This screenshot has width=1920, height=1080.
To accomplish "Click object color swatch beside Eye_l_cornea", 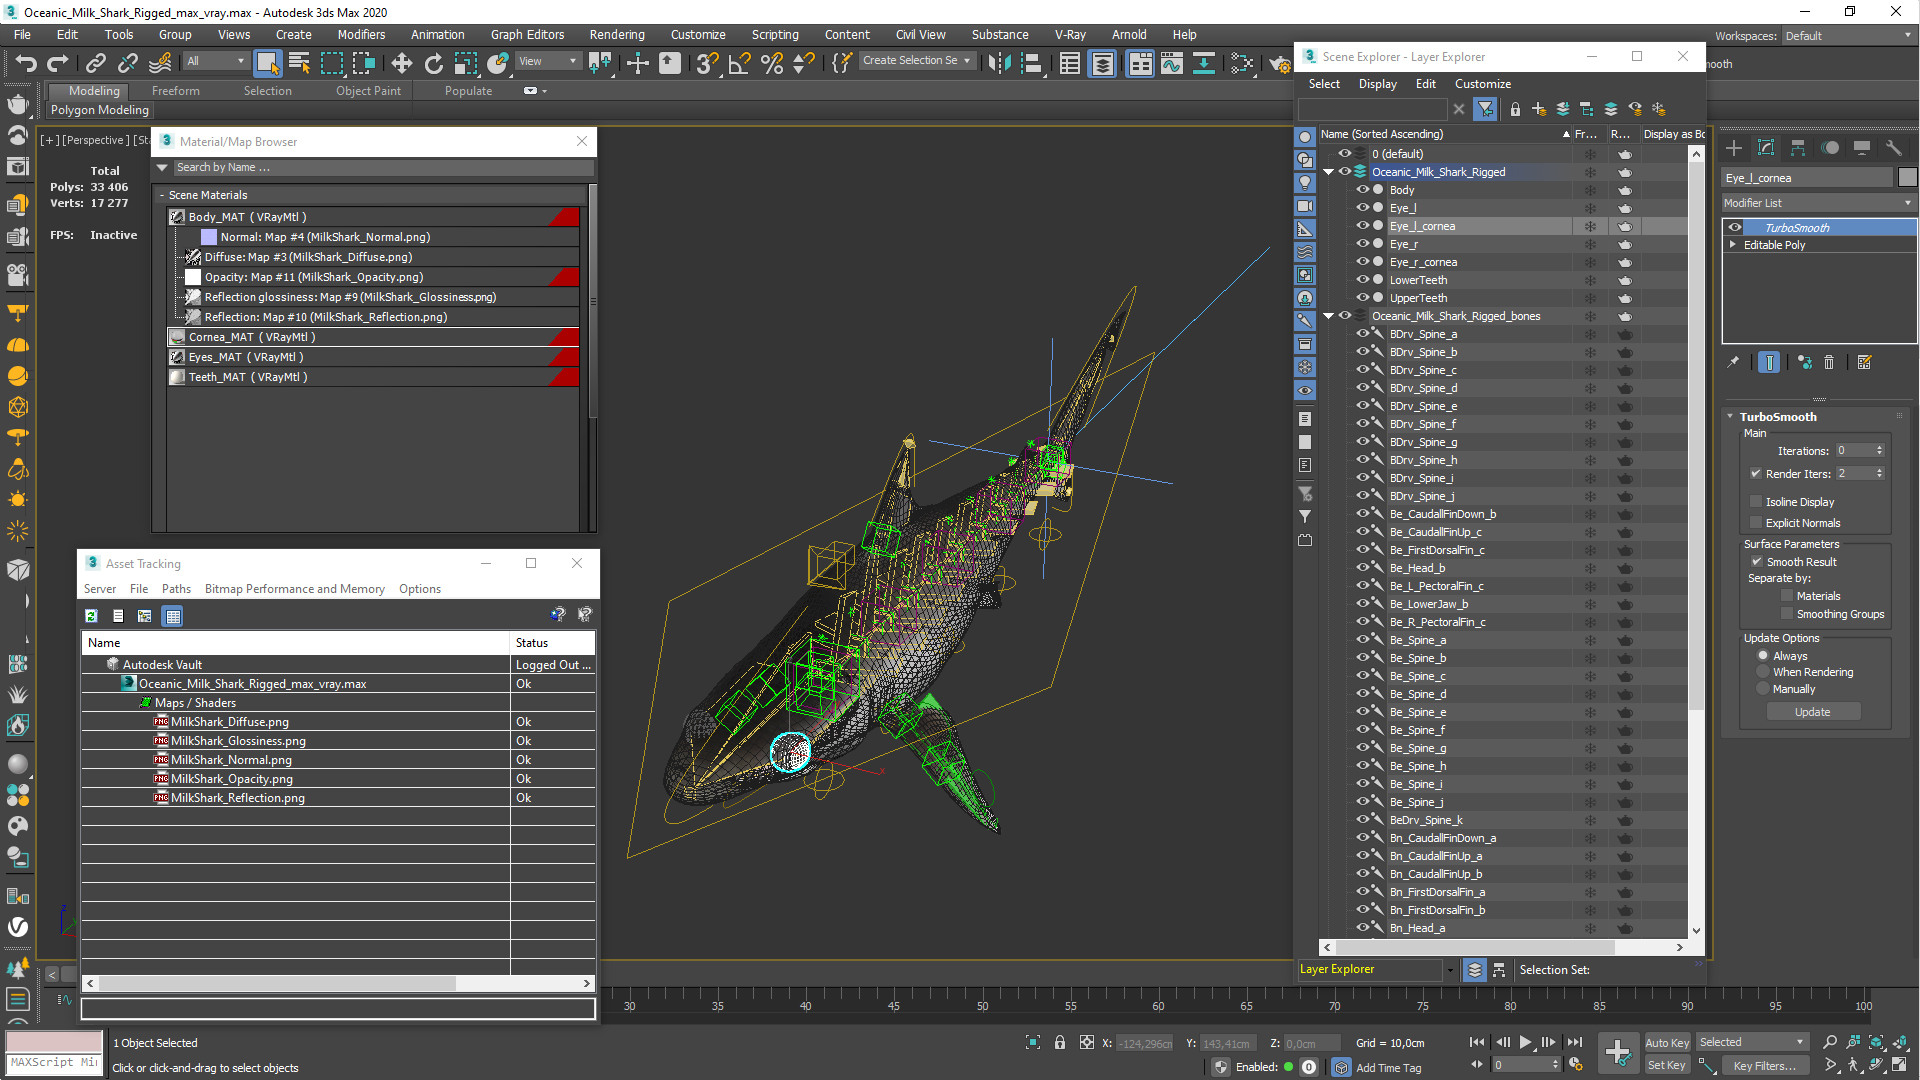I will pos(1907,178).
